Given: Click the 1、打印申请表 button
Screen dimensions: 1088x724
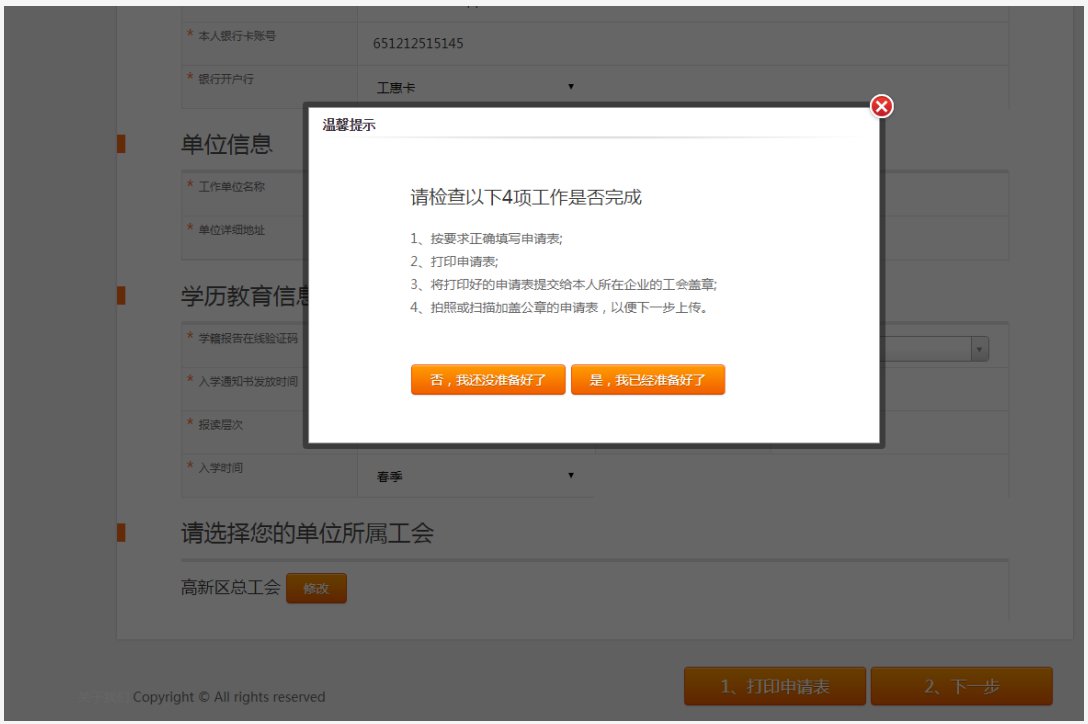Looking at the screenshot, I should click(774, 687).
